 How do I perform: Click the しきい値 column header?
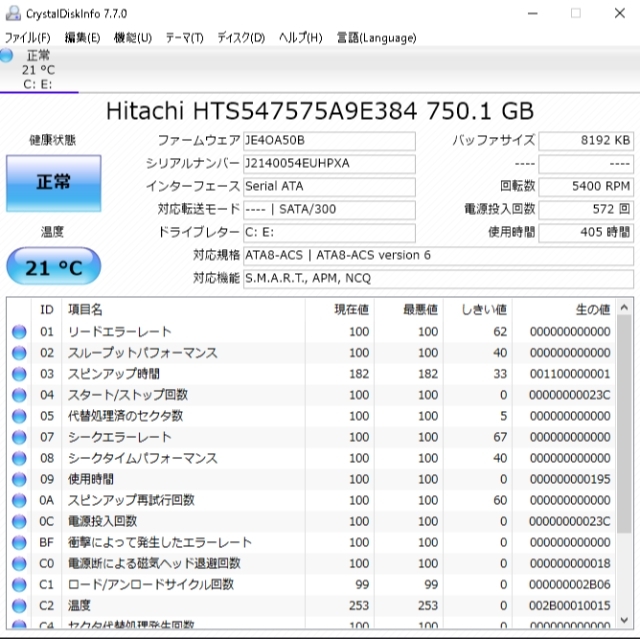[x=478, y=310]
